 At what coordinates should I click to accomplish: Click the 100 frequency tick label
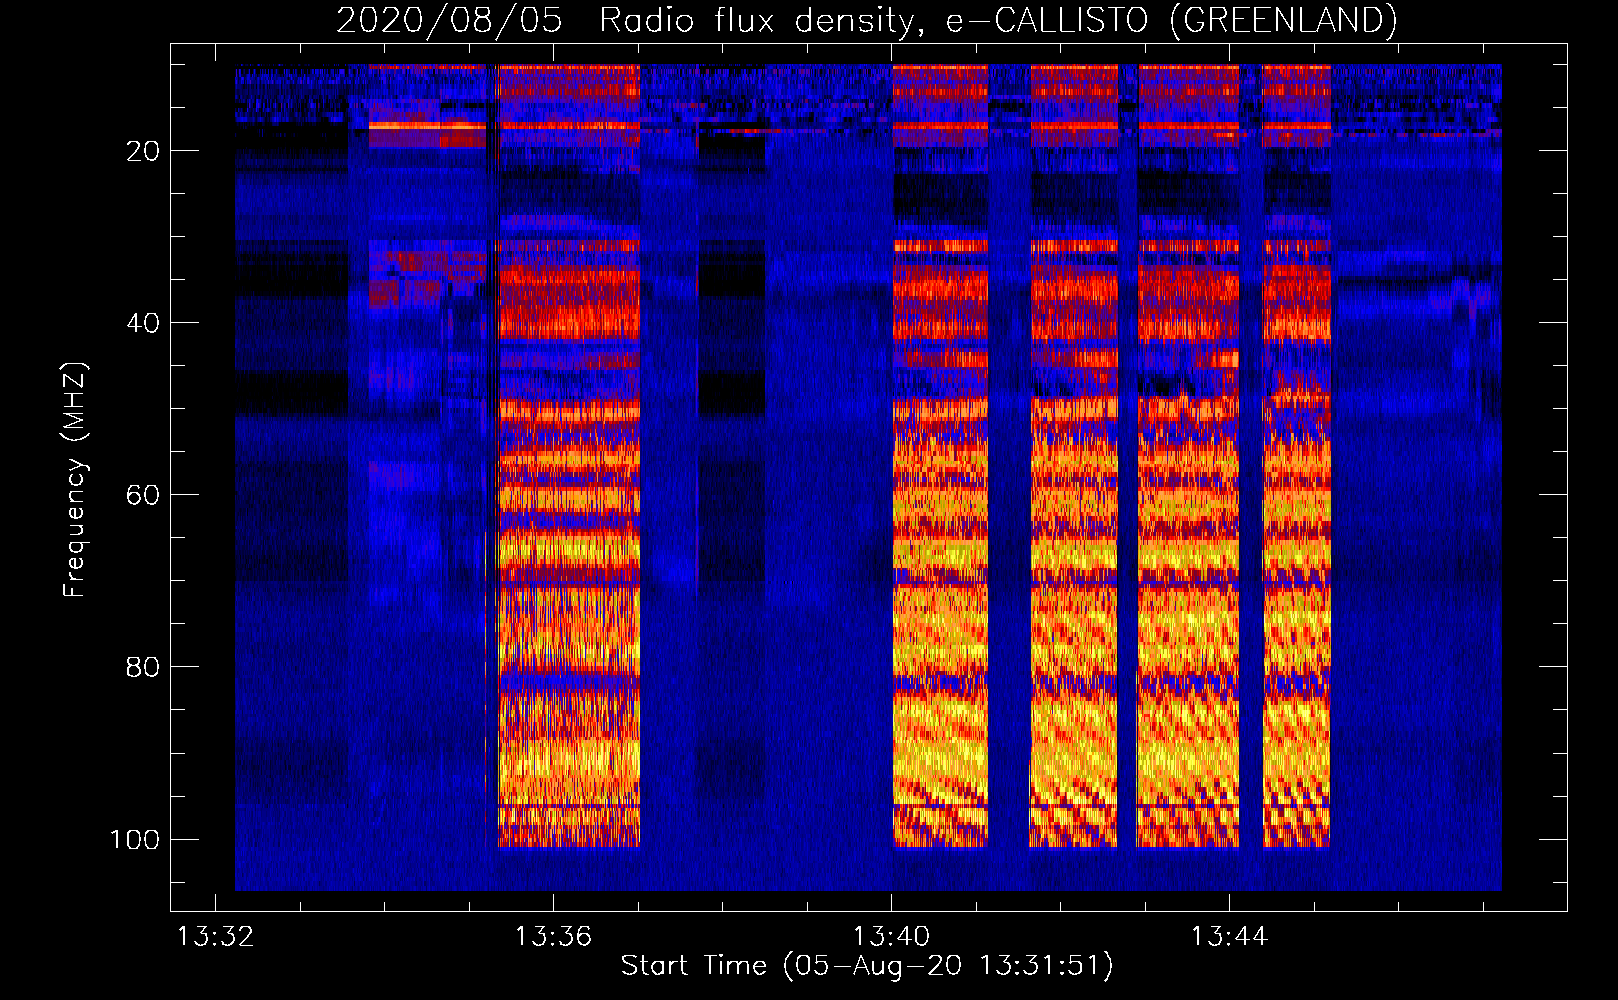point(135,839)
